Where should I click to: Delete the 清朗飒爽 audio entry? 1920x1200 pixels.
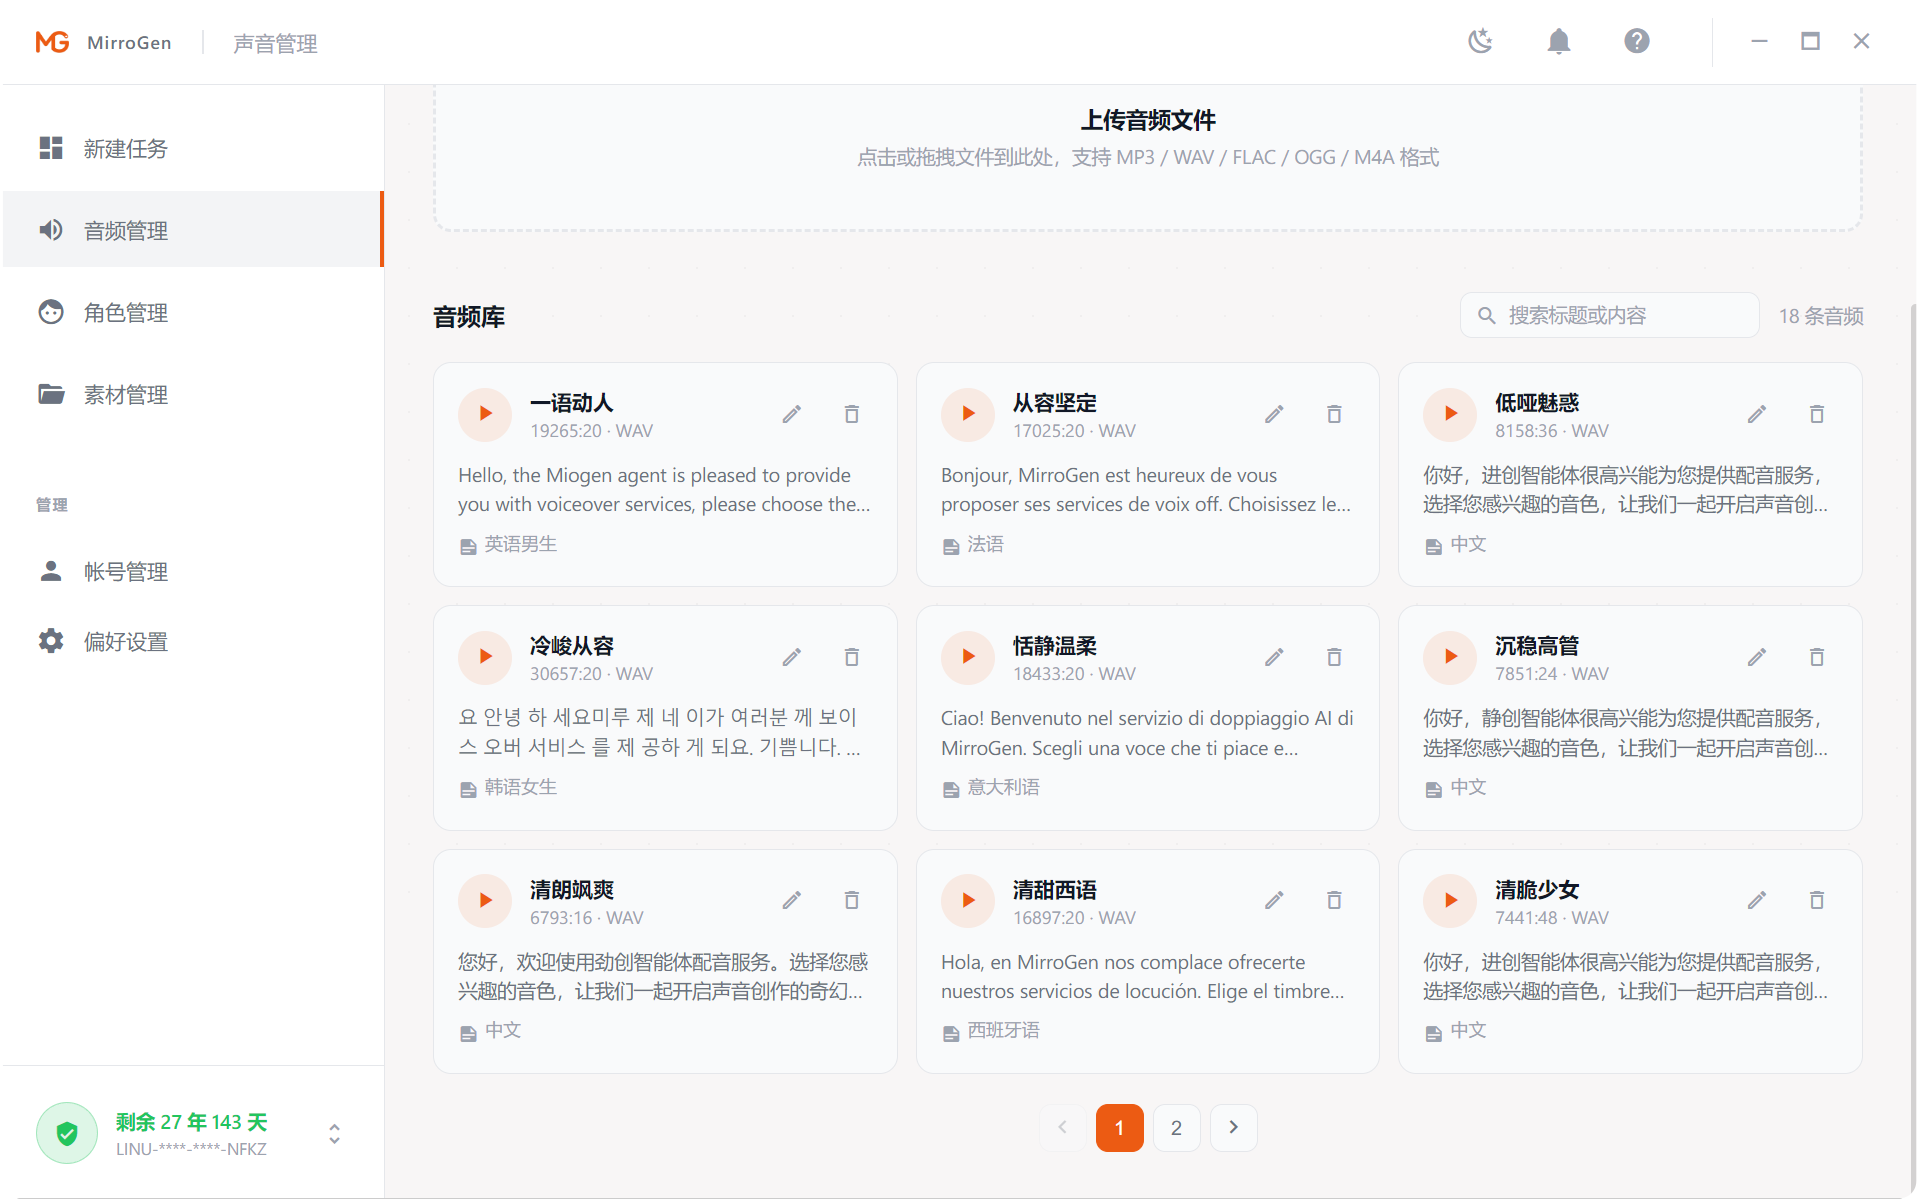[x=851, y=901]
